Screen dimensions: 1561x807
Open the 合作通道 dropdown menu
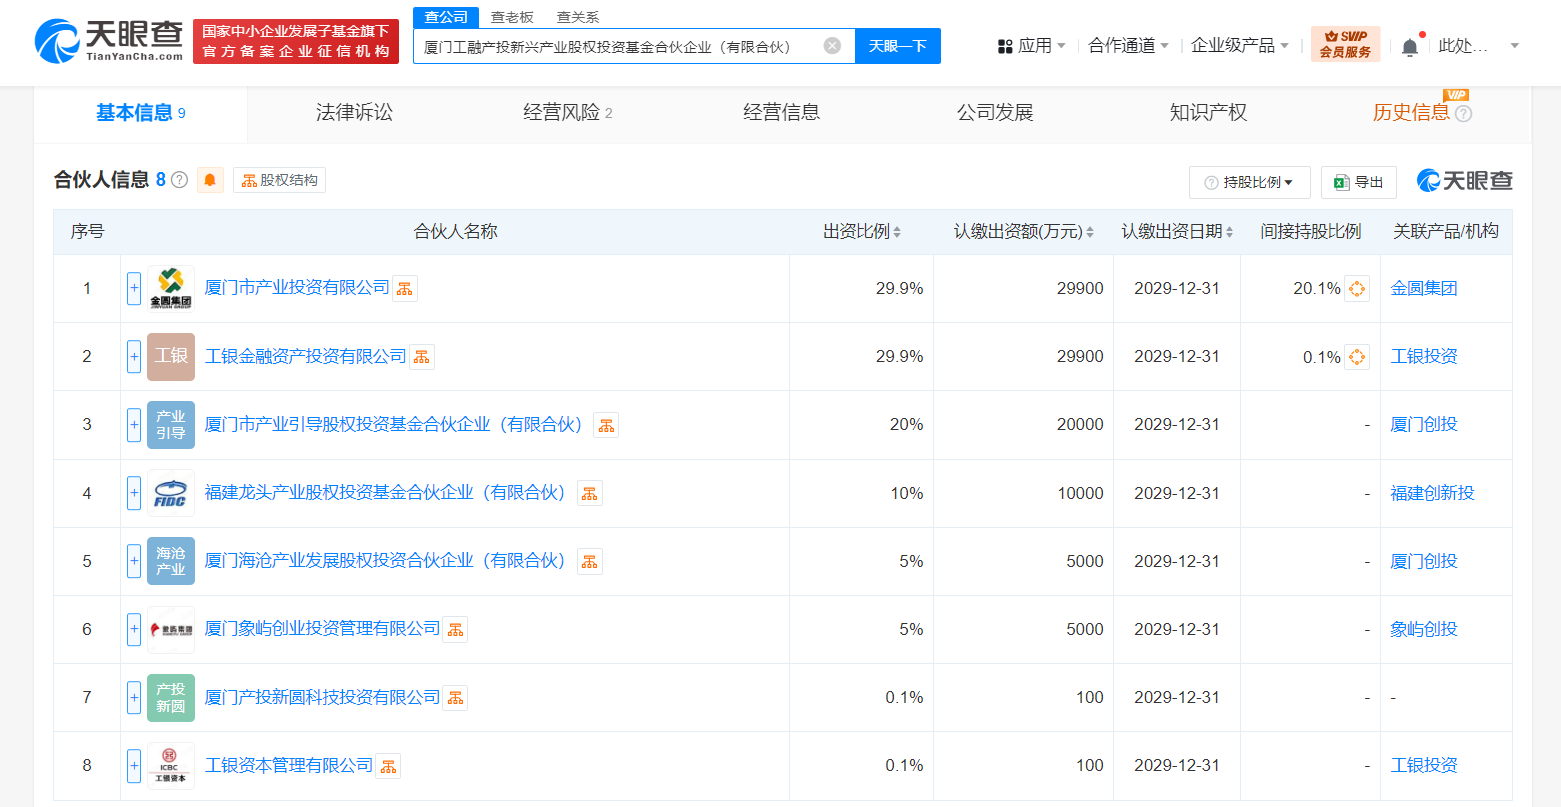coord(1129,46)
